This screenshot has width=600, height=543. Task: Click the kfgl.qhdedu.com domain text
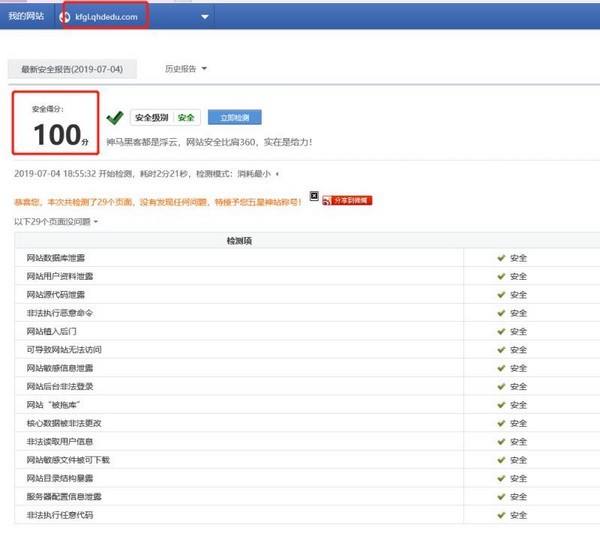click(x=106, y=17)
